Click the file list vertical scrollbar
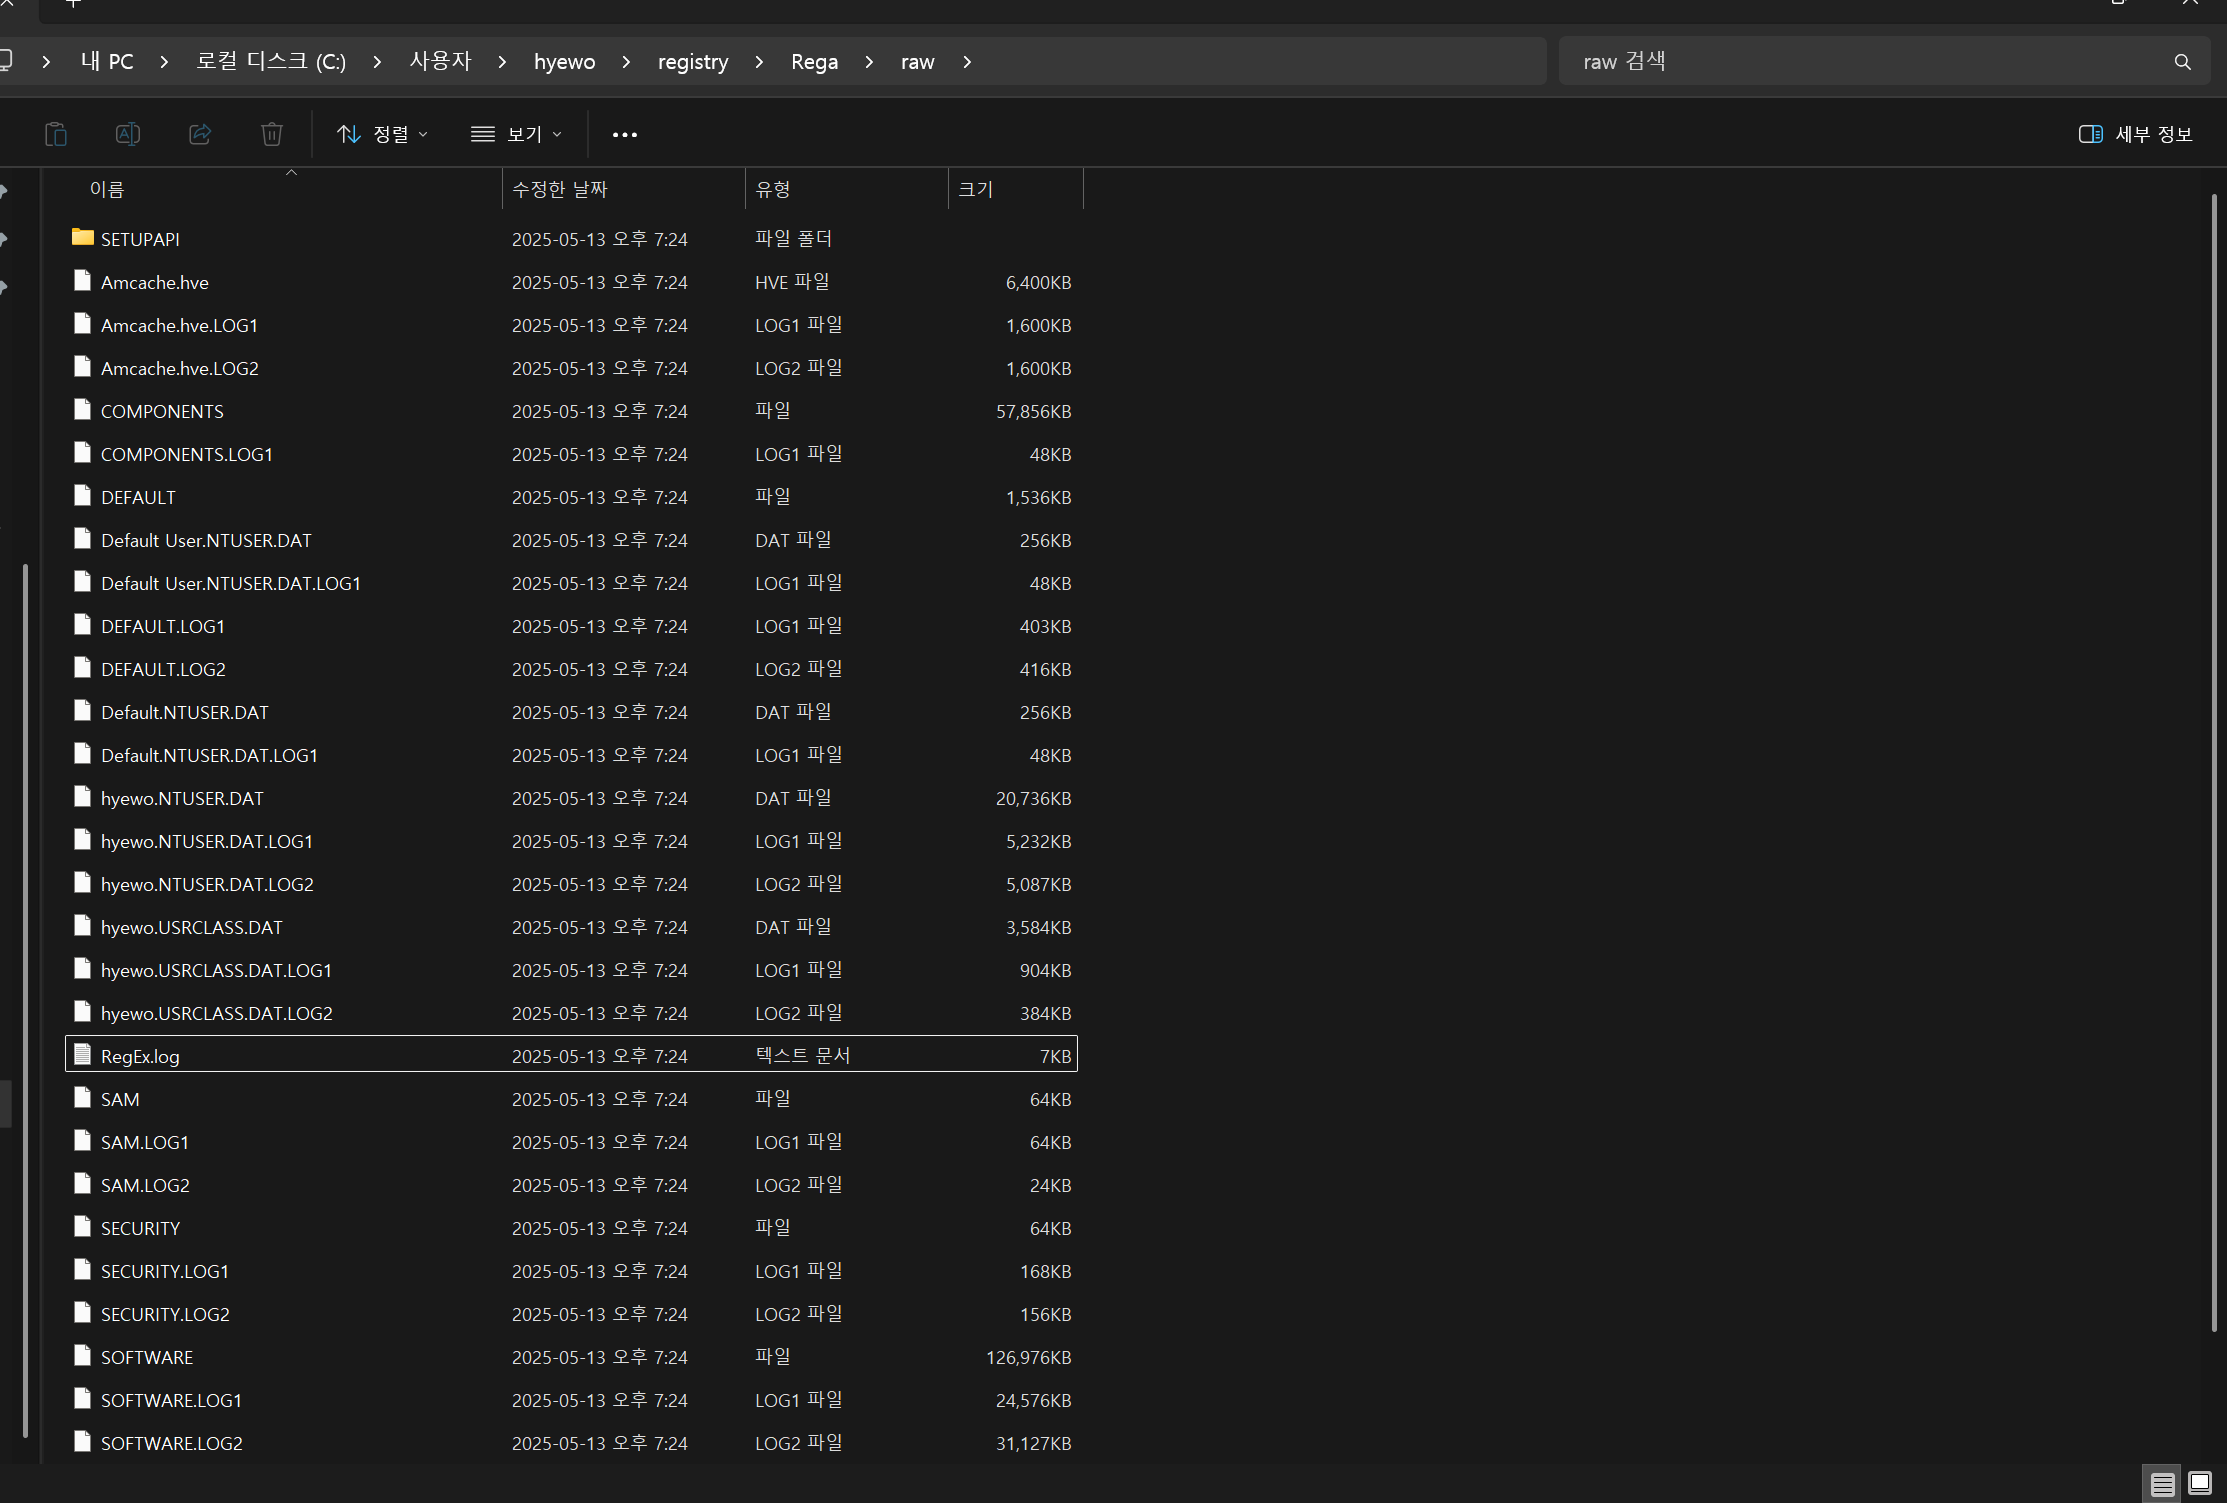The height and width of the screenshot is (1503, 2227). [2214, 760]
